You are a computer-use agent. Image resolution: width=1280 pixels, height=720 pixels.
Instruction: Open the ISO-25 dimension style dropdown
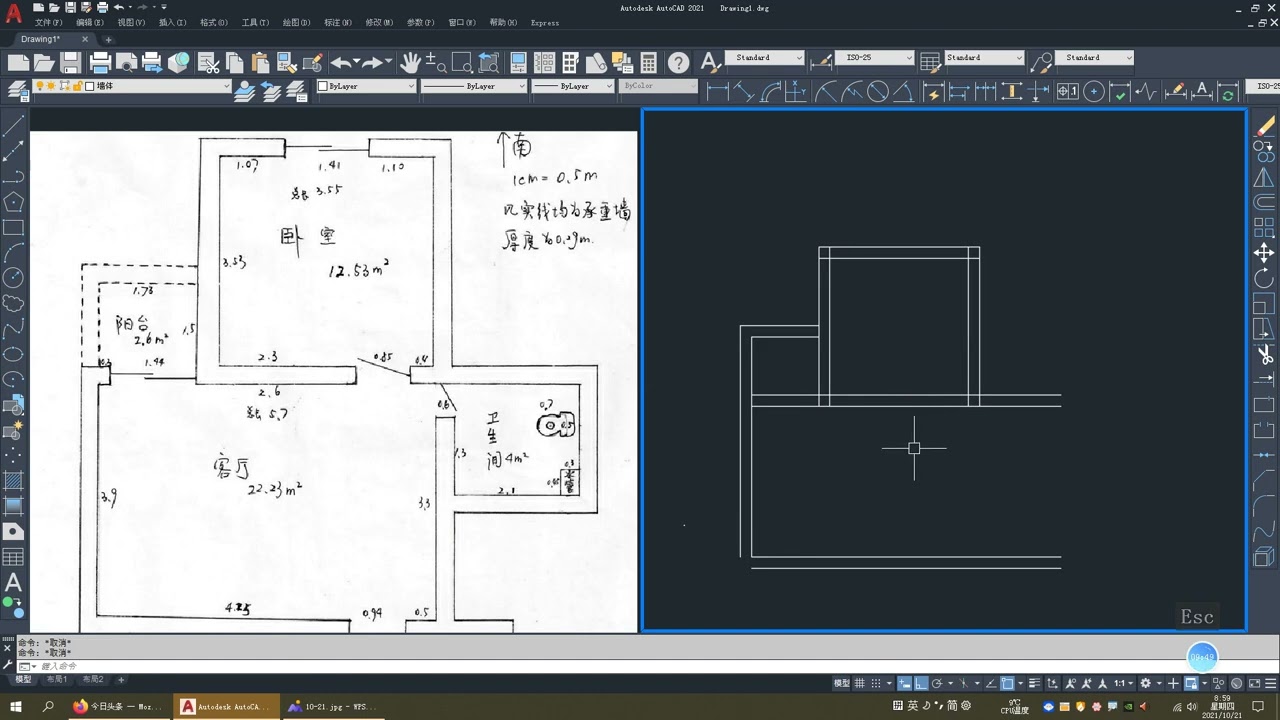tap(909, 58)
